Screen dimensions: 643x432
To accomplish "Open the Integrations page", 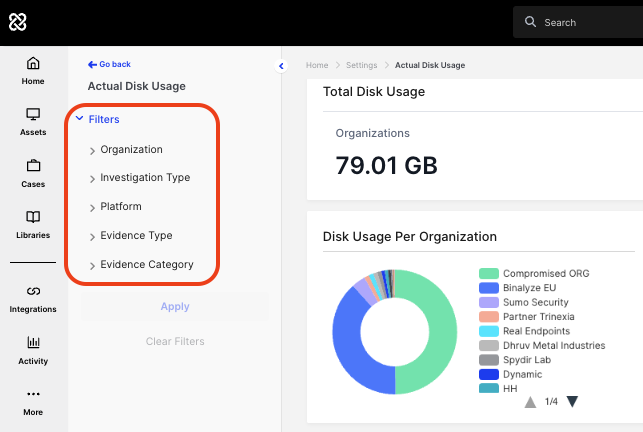I will [x=33, y=299].
